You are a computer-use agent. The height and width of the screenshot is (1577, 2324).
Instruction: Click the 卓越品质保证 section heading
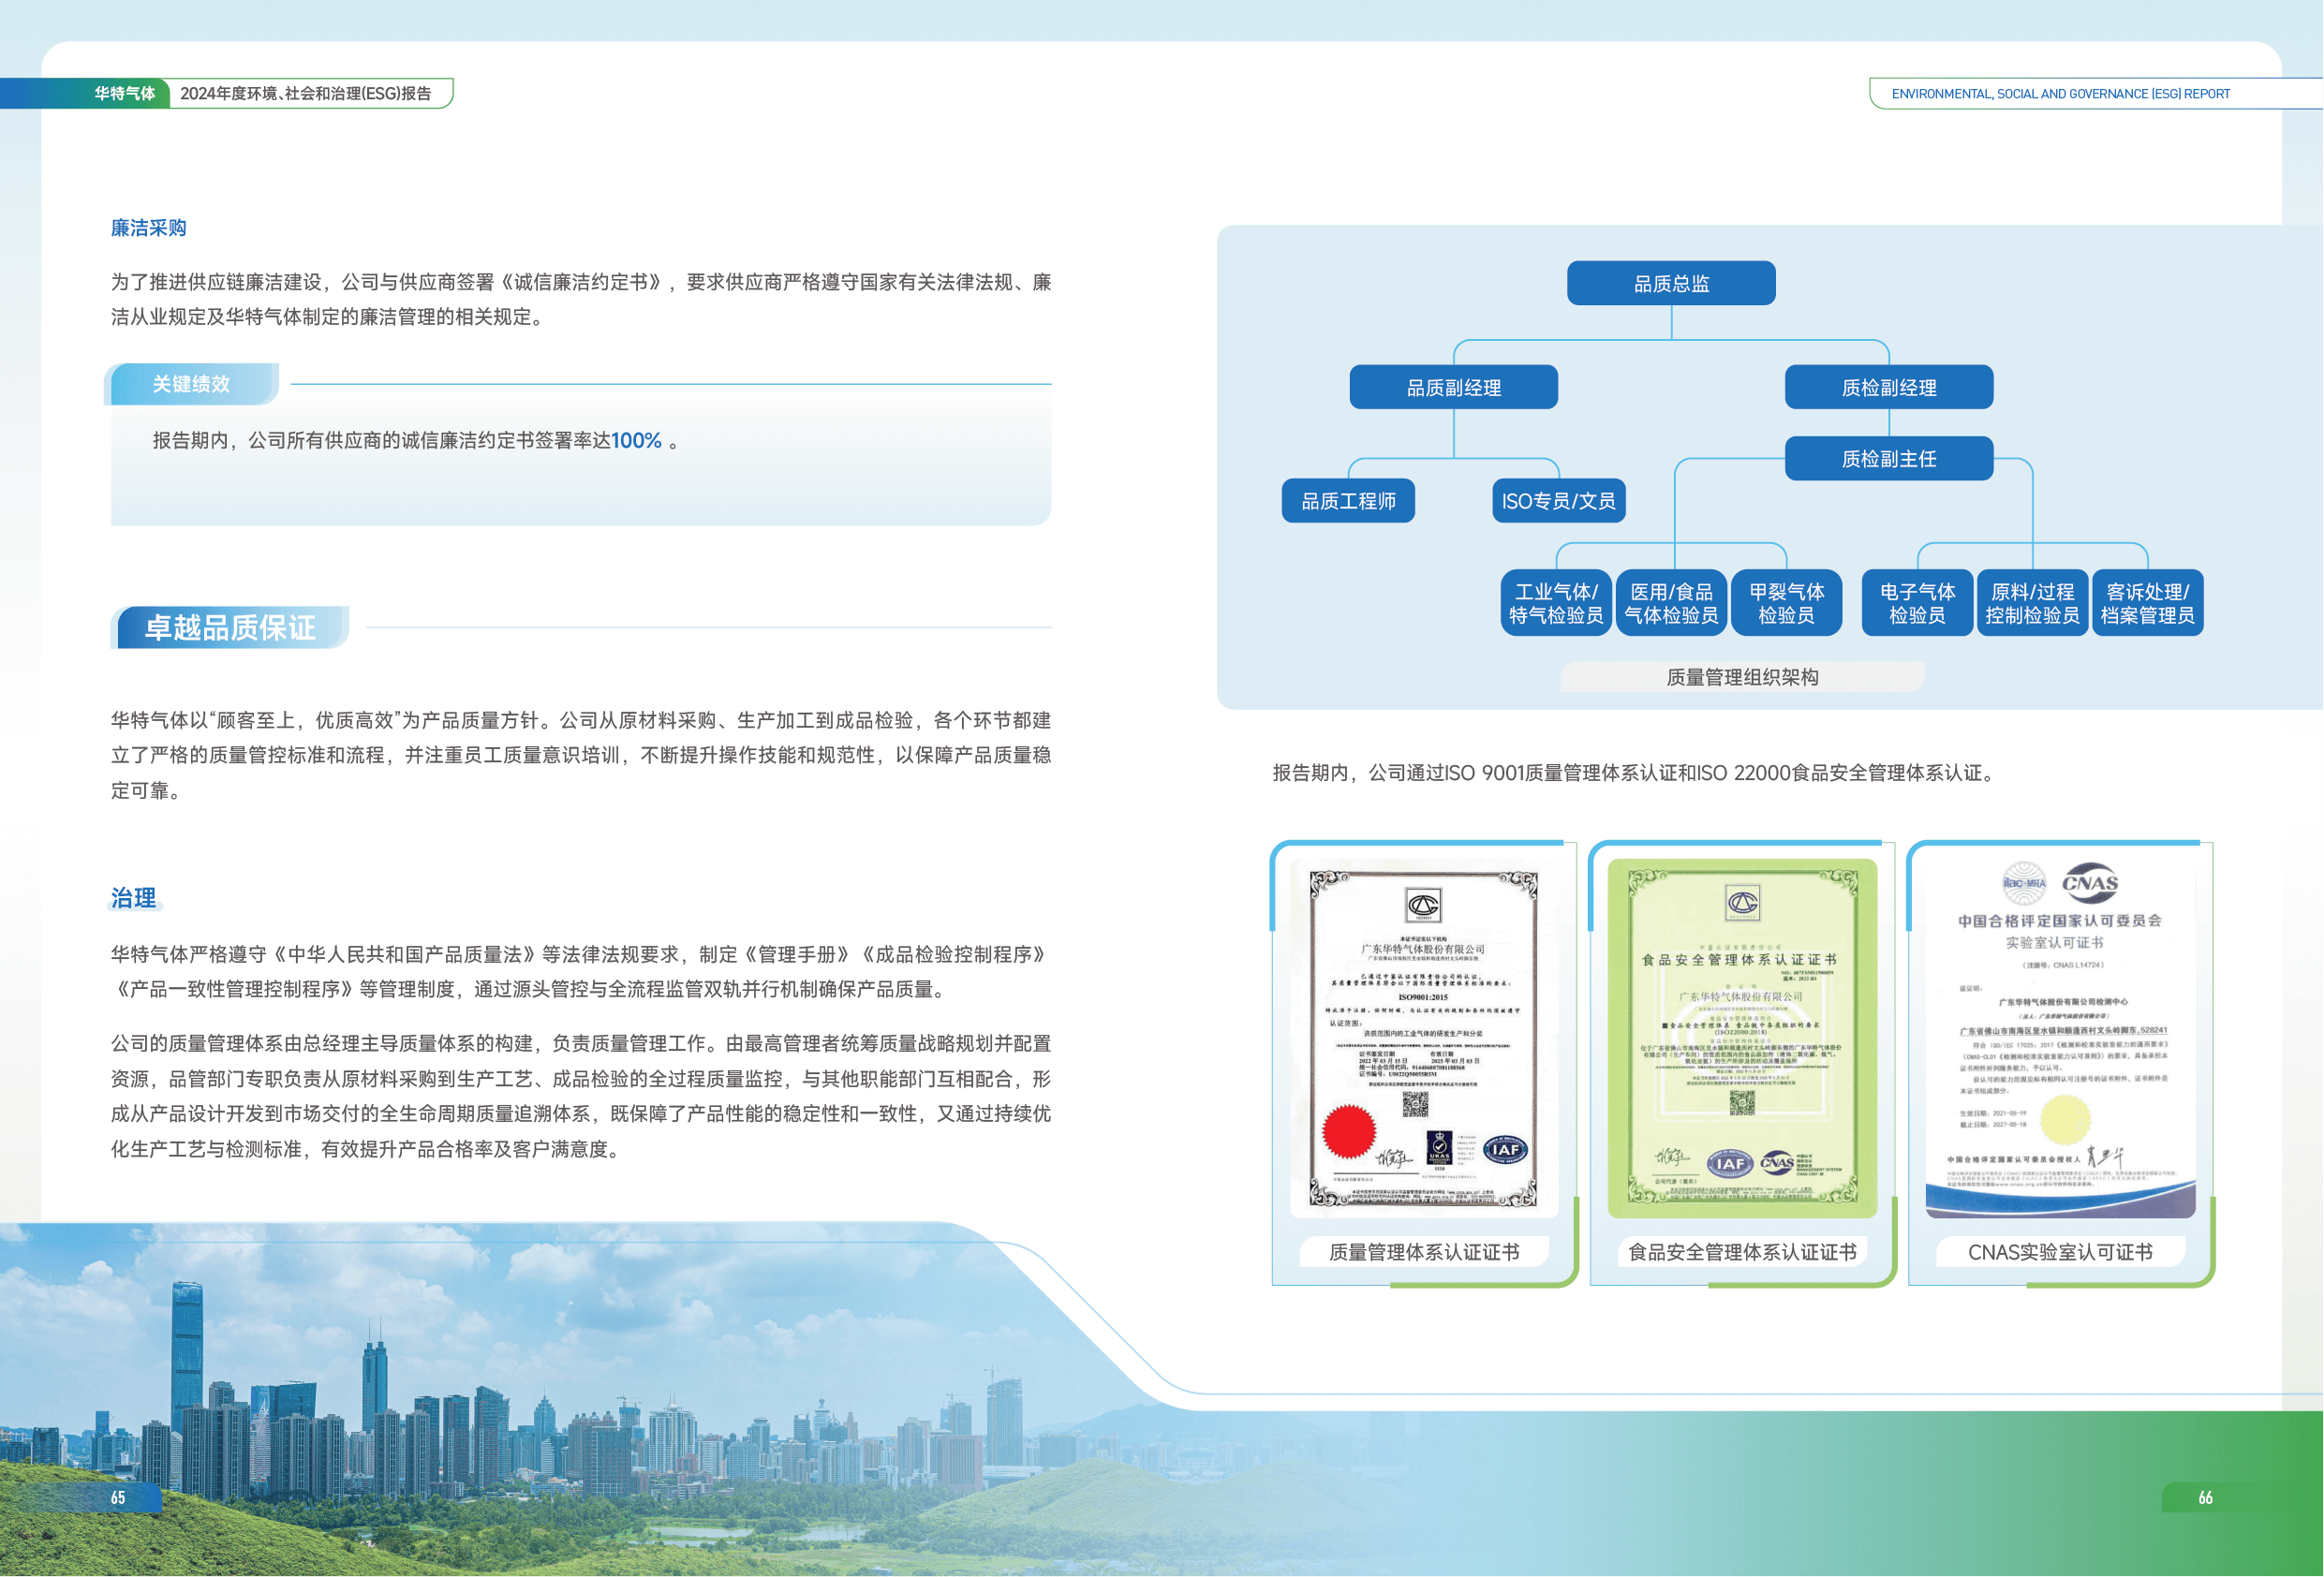230,628
